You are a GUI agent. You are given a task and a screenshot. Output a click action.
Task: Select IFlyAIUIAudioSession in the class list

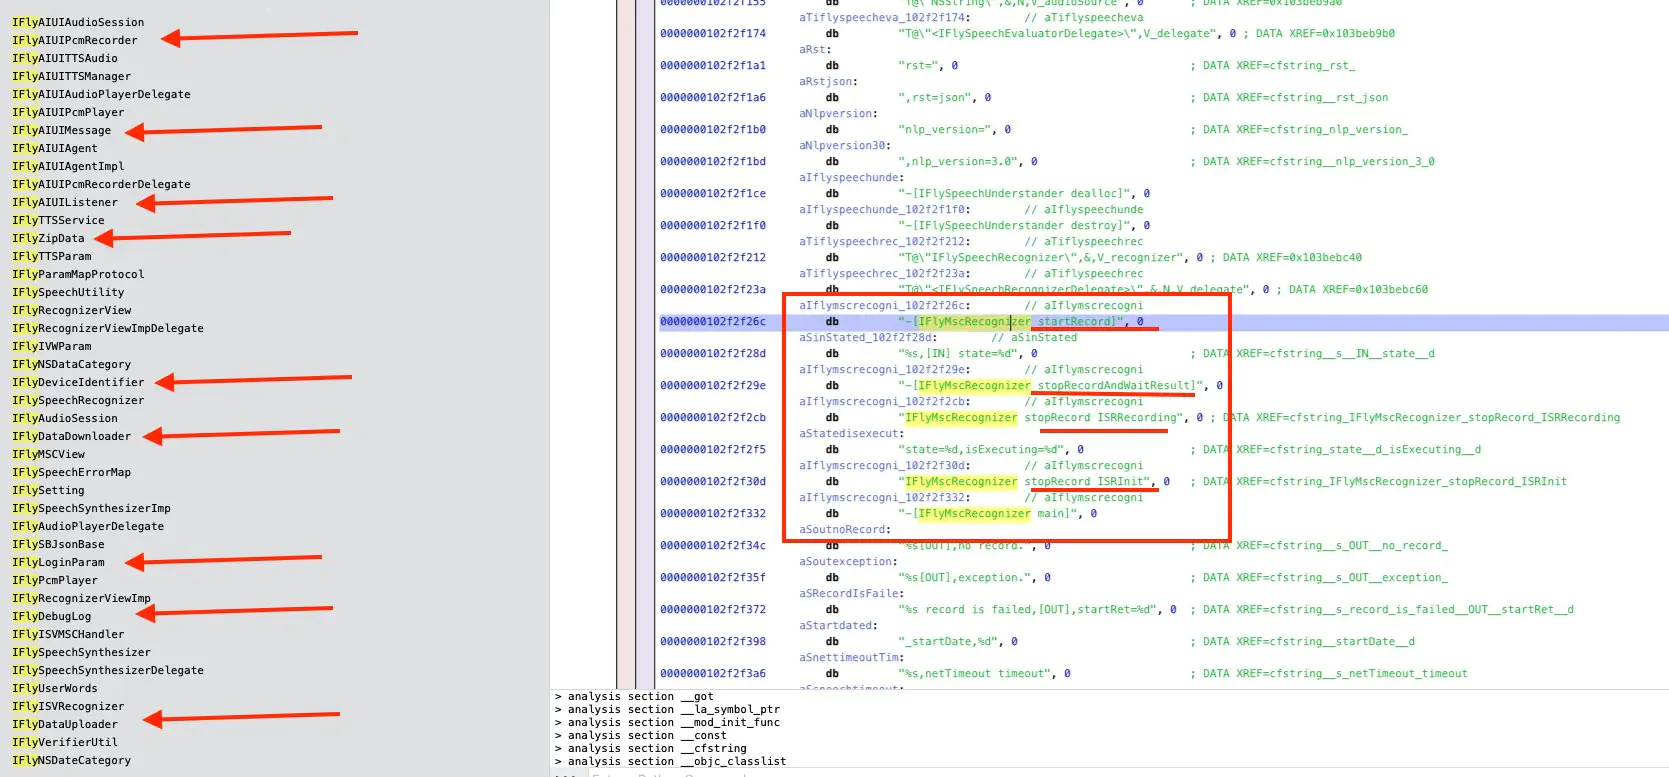point(78,22)
